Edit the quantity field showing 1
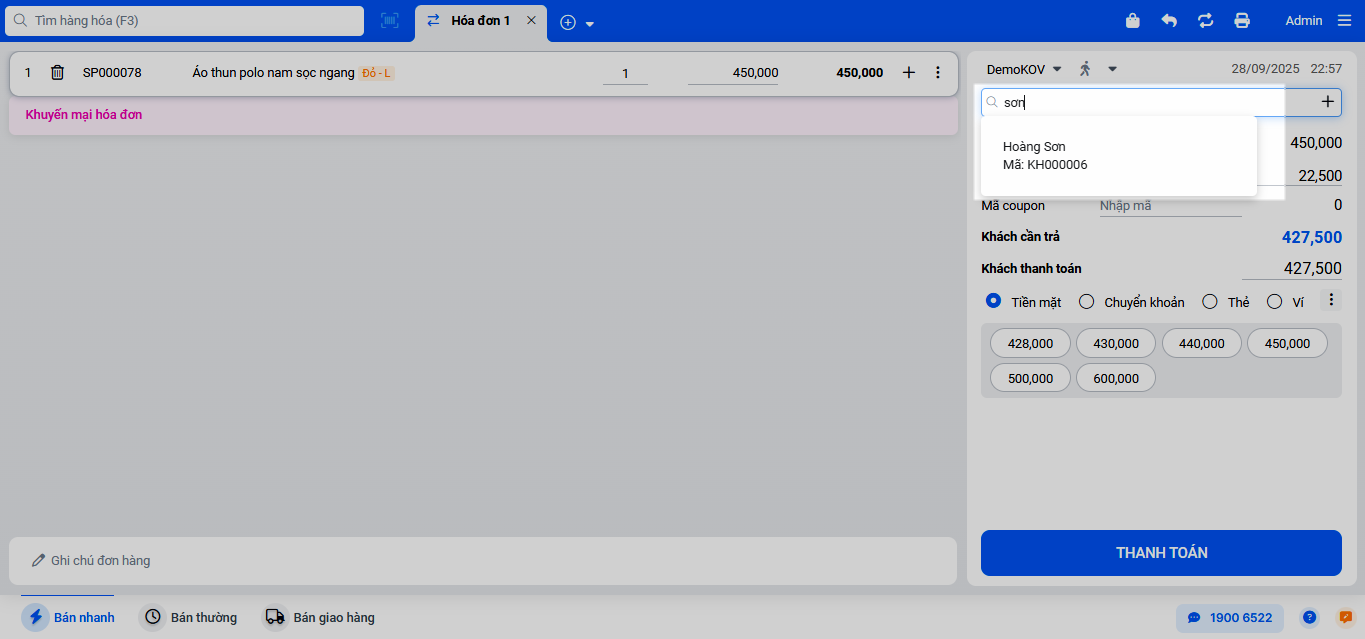The image size is (1365, 639). coord(625,73)
